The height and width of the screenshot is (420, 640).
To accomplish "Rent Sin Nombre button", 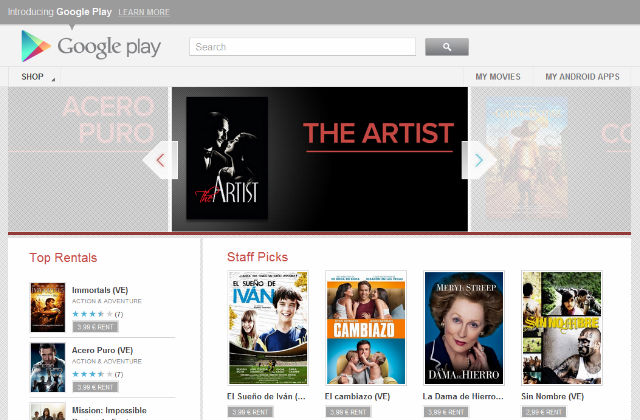I will tap(544, 412).
